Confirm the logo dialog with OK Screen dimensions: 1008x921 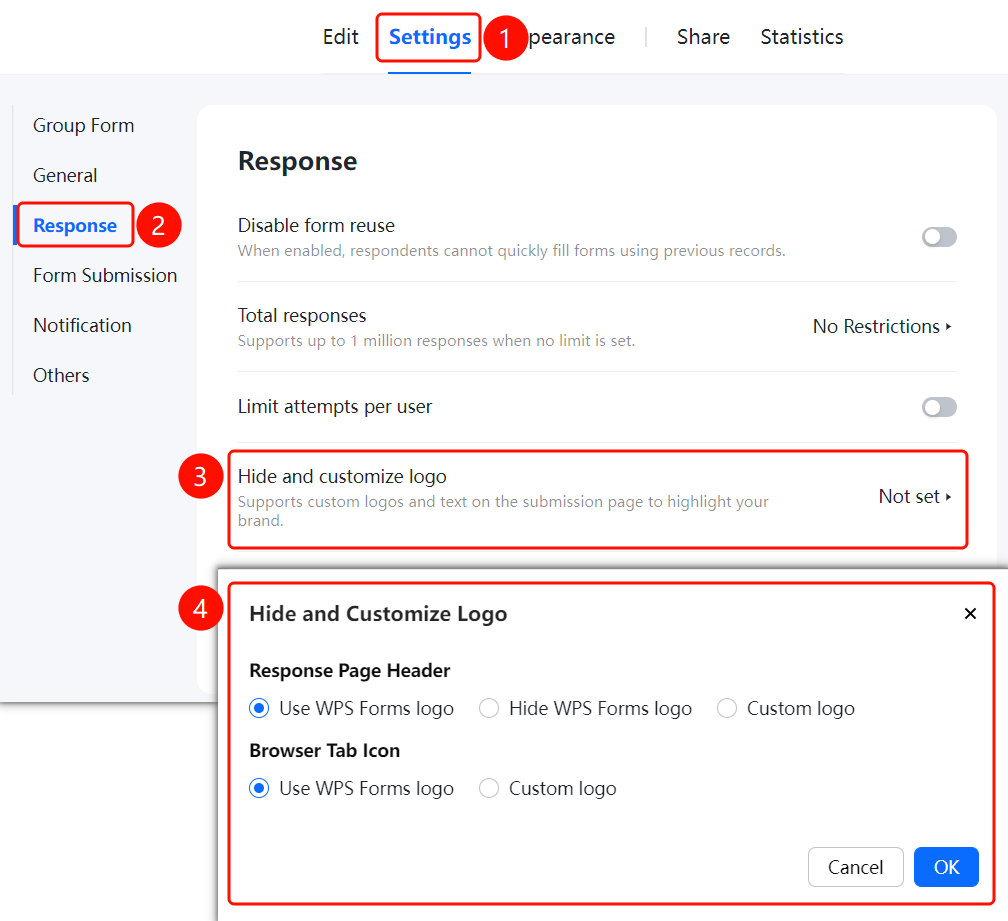[946, 867]
